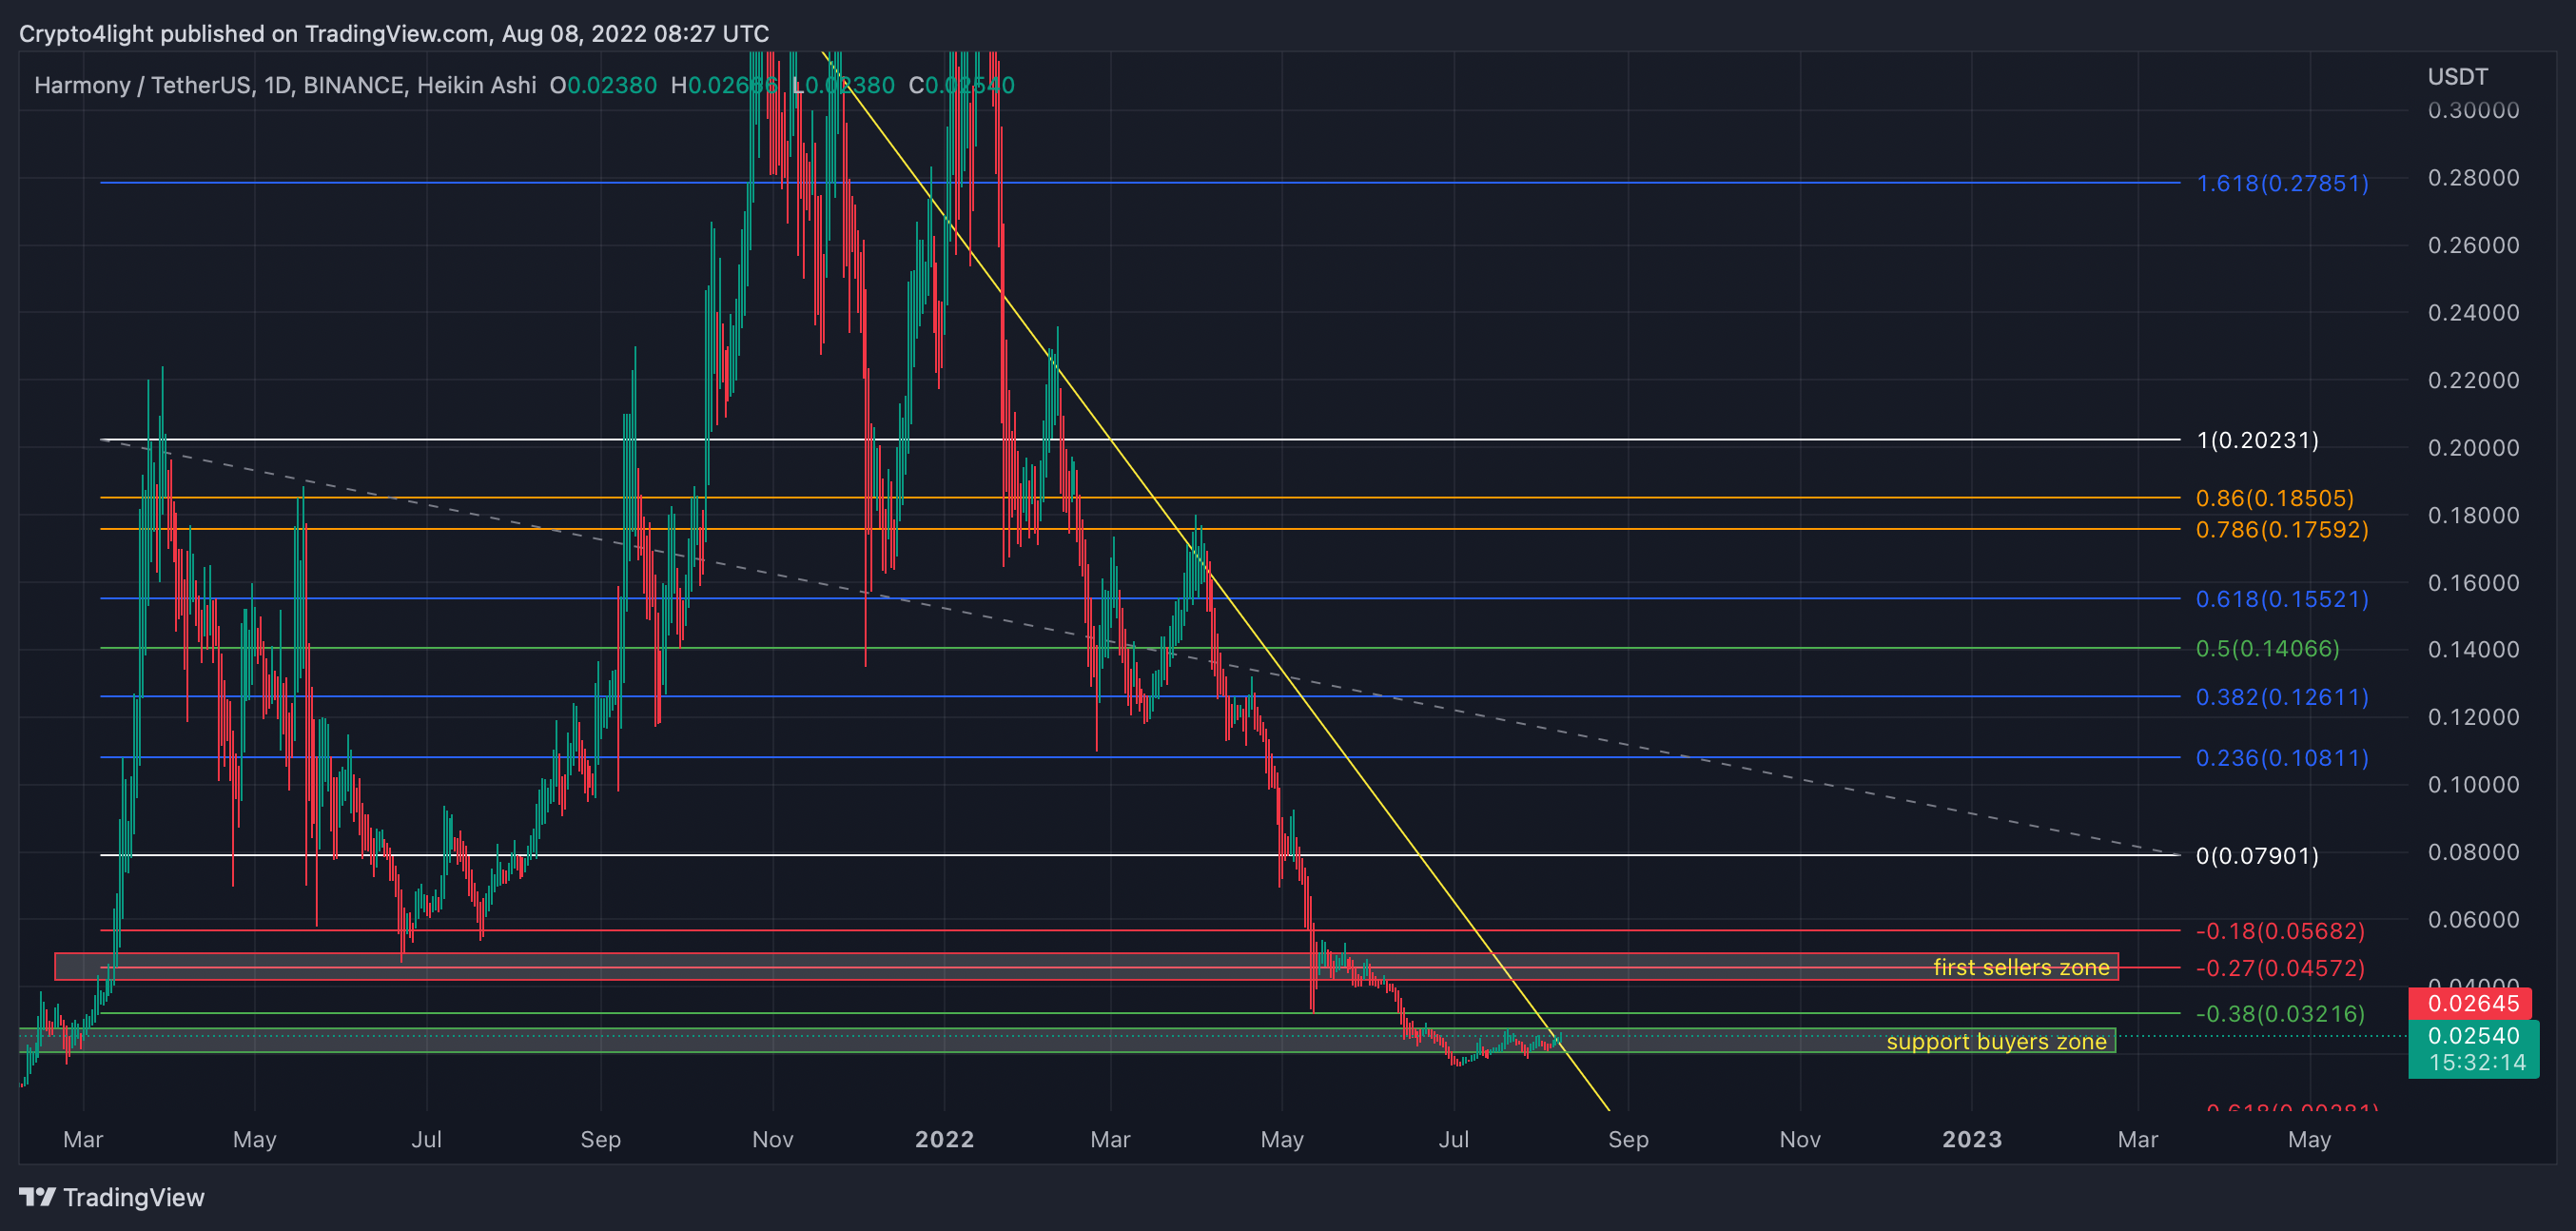Image resolution: width=2576 pixels, height=1231 pixels.
Task: Click the TradingView logo icon
Action: (37, 1196)
